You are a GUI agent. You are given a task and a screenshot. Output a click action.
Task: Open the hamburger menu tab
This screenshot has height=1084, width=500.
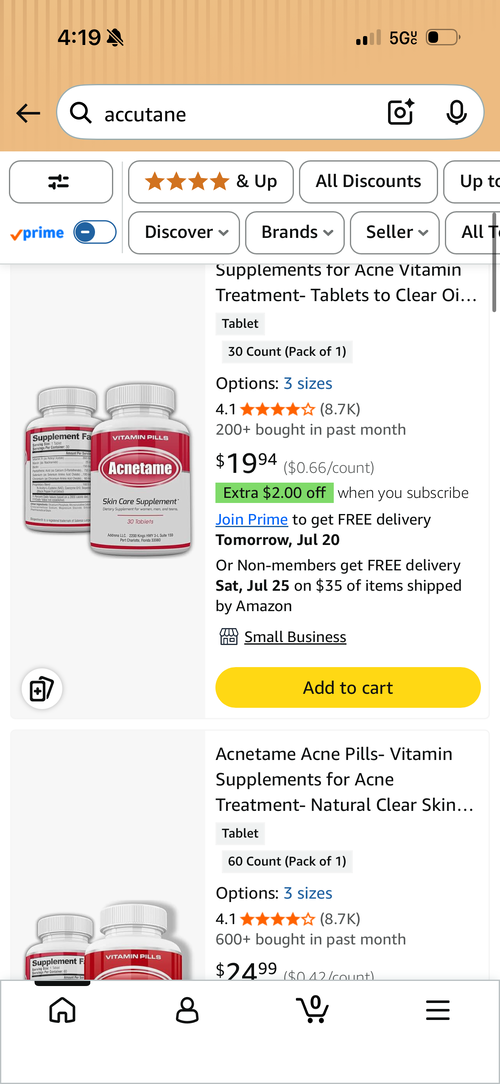pos(438,1010)
